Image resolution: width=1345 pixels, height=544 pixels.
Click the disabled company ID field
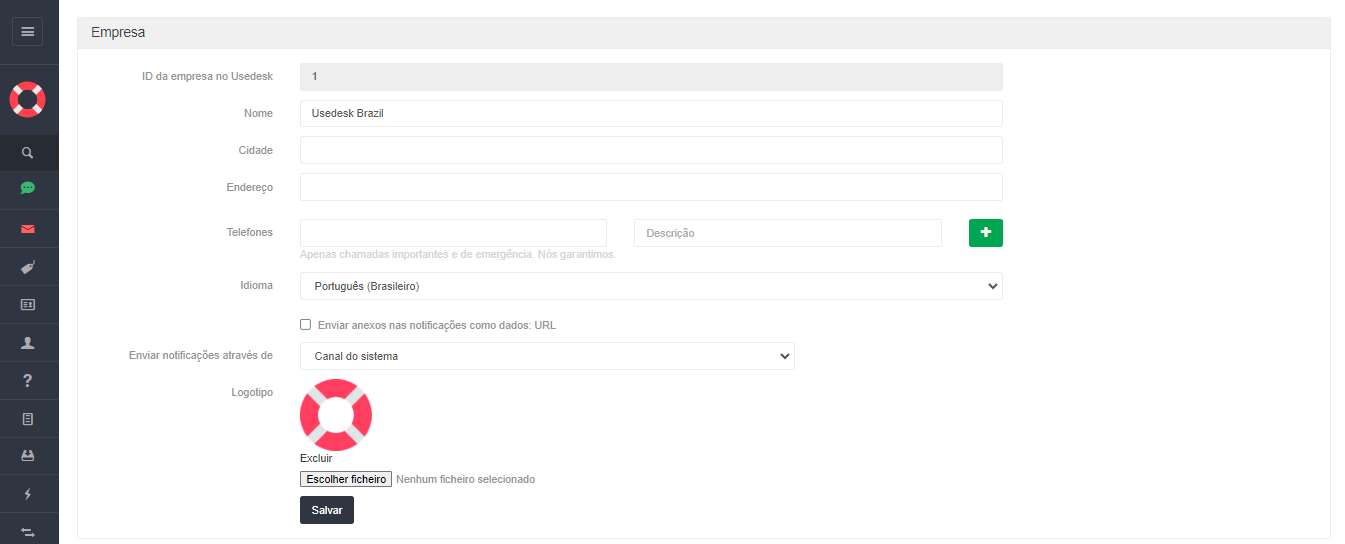651,77
